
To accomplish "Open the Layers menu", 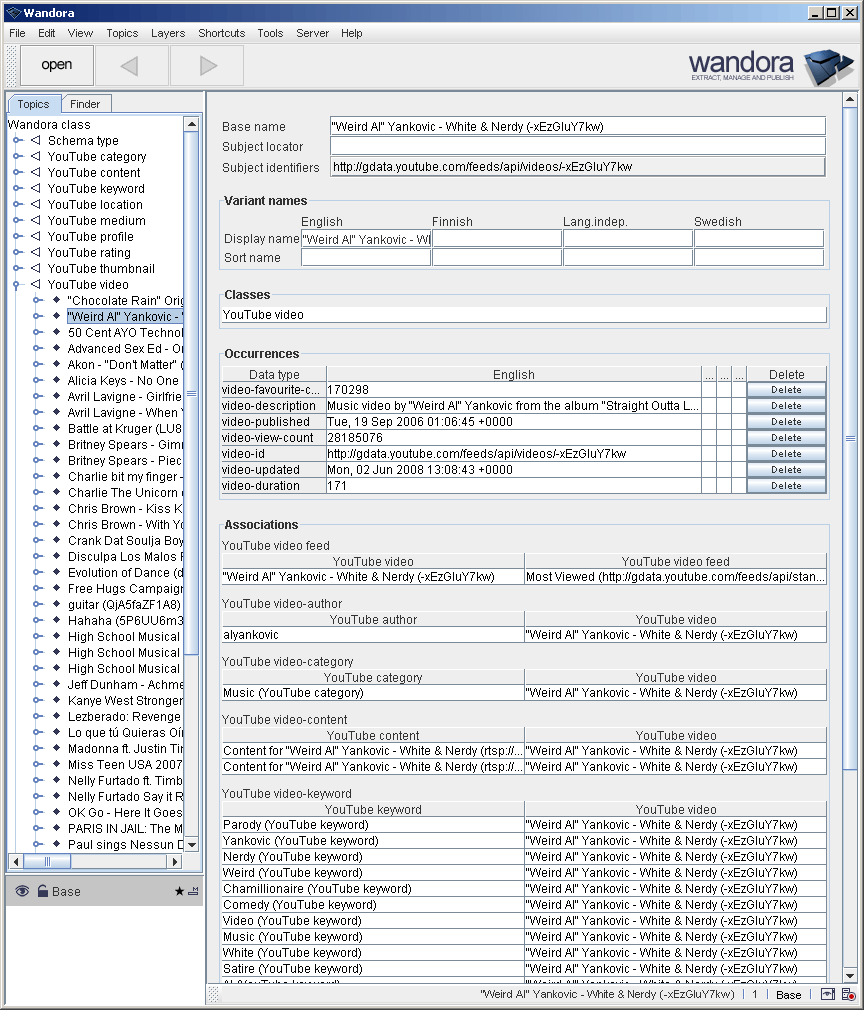I will [168, 33].
